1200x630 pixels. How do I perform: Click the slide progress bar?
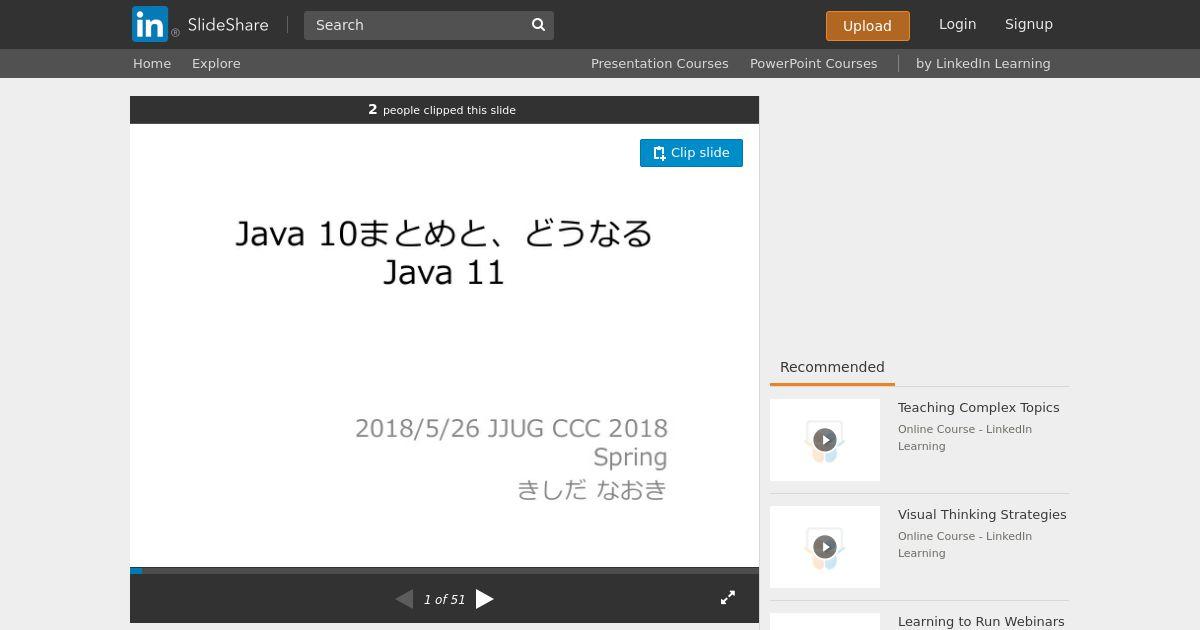pos(444,571)
